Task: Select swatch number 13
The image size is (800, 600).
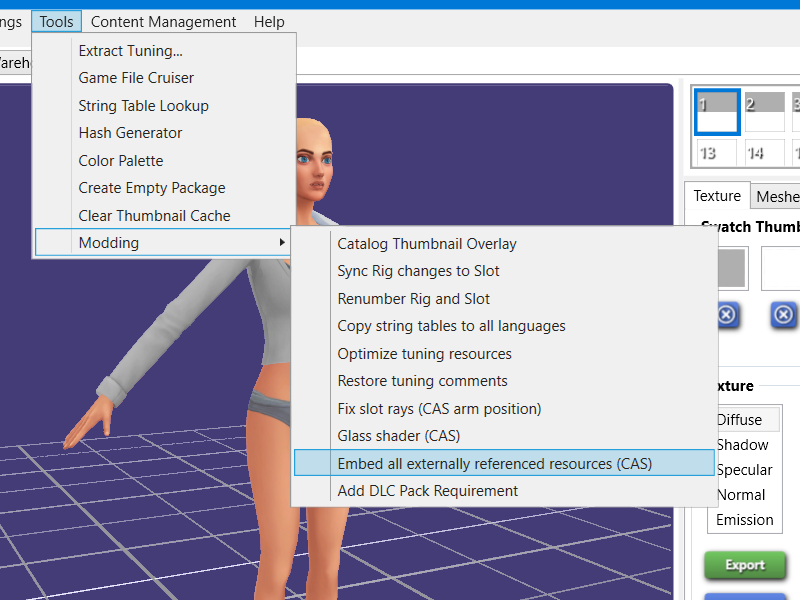Action: click(x=717, y=153)
